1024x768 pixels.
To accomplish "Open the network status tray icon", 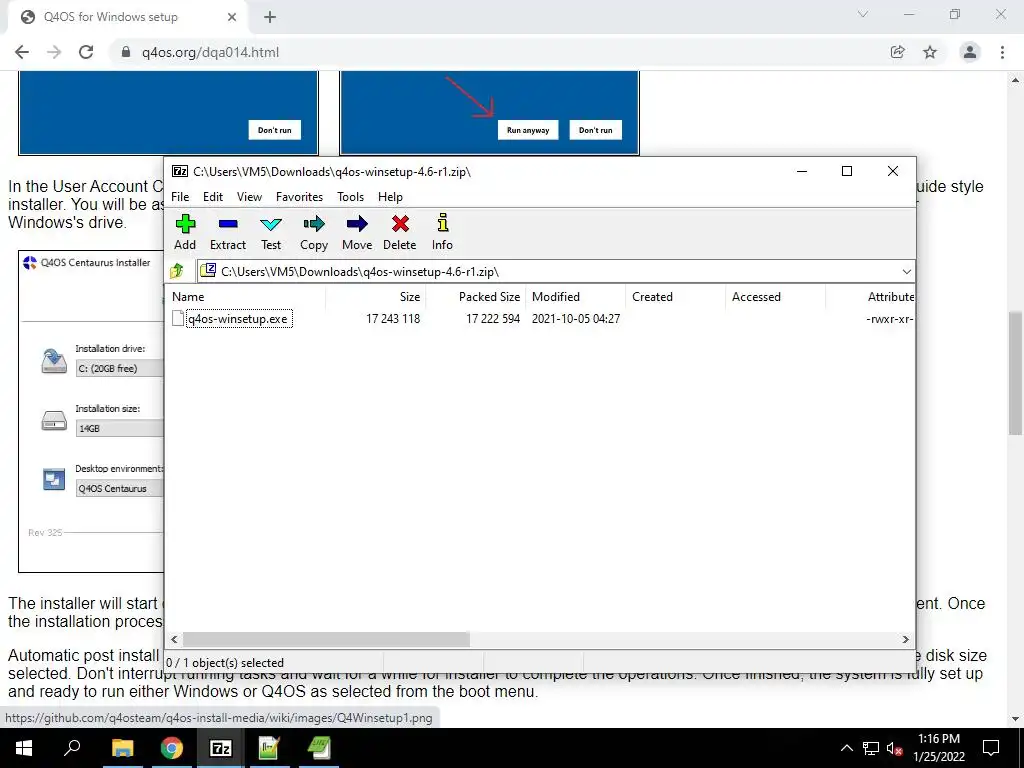I will pos(871,748).
